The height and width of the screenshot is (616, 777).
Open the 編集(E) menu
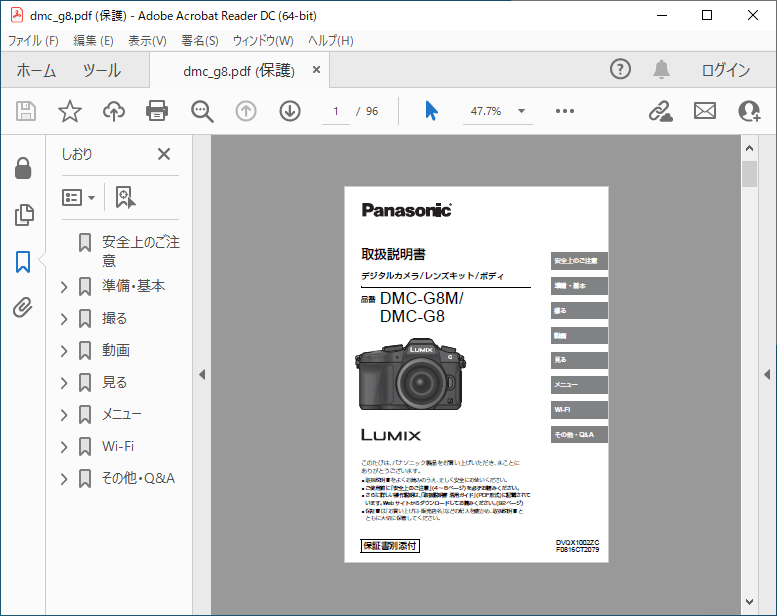93,41
